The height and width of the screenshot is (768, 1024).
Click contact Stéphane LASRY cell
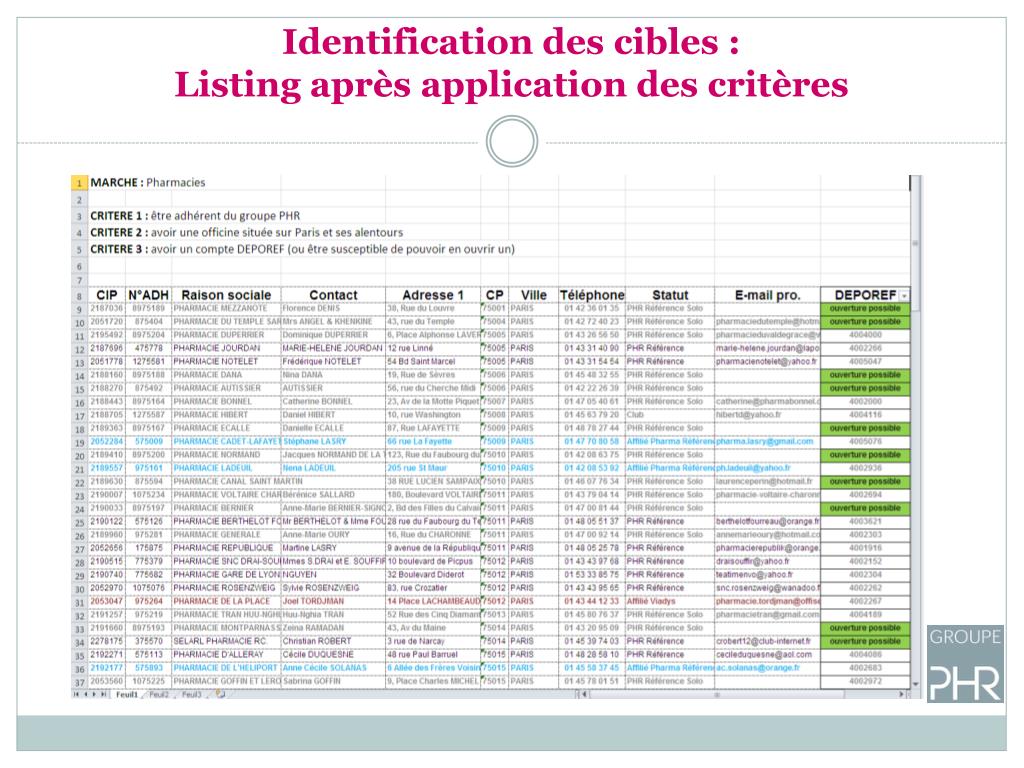point(333,441)
